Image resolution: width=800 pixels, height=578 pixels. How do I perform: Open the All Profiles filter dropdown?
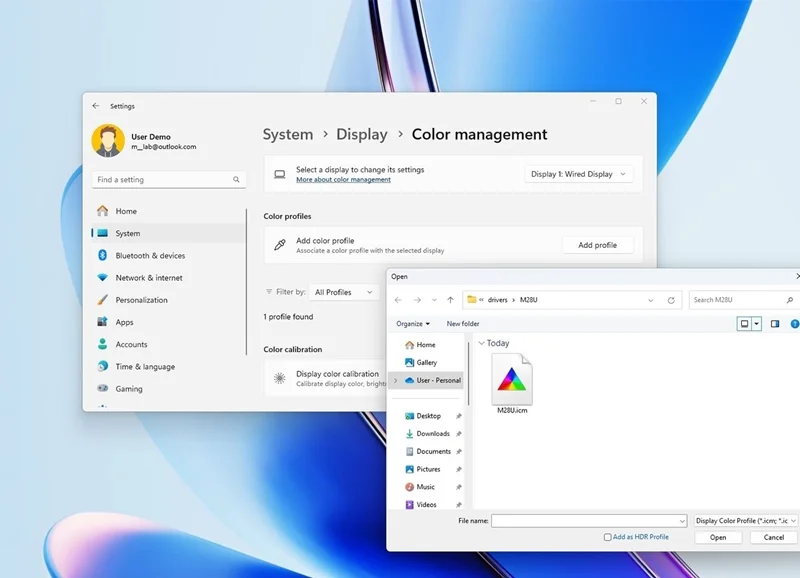point(344,292)
